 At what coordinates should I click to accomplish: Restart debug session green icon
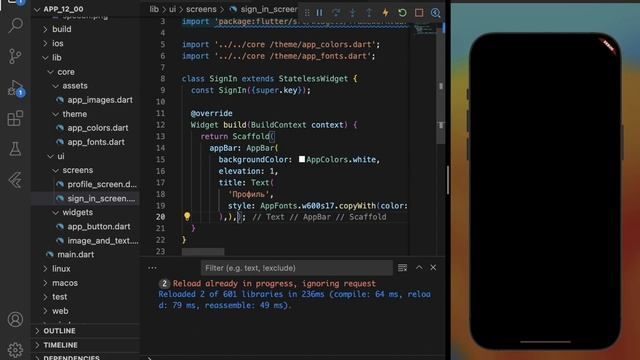[402, 13]
